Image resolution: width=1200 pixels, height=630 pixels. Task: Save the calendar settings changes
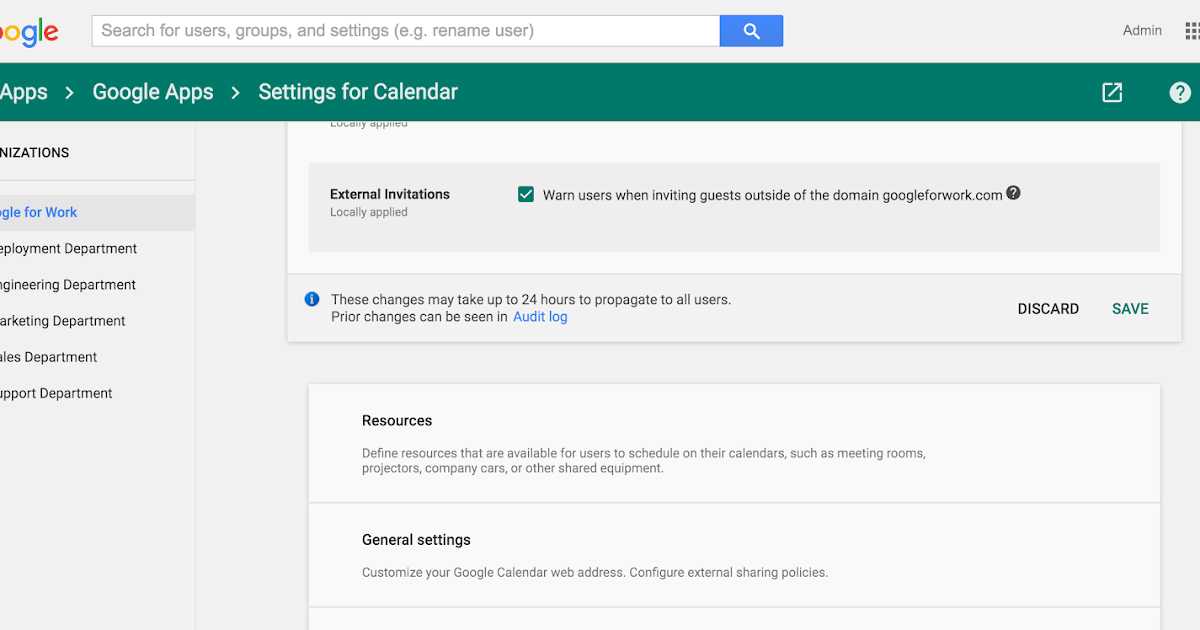(1130, 309)
